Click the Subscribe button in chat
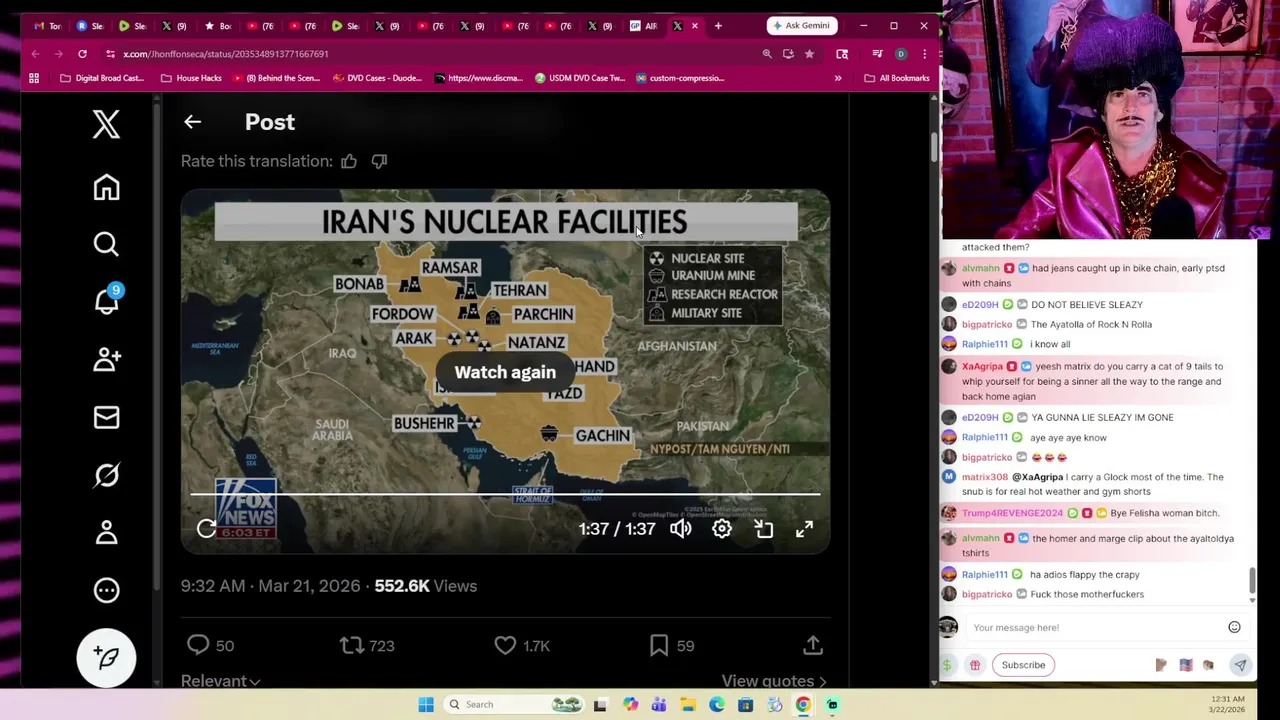The width and height of the screenshot is (1280, 720). point(1023,665)
